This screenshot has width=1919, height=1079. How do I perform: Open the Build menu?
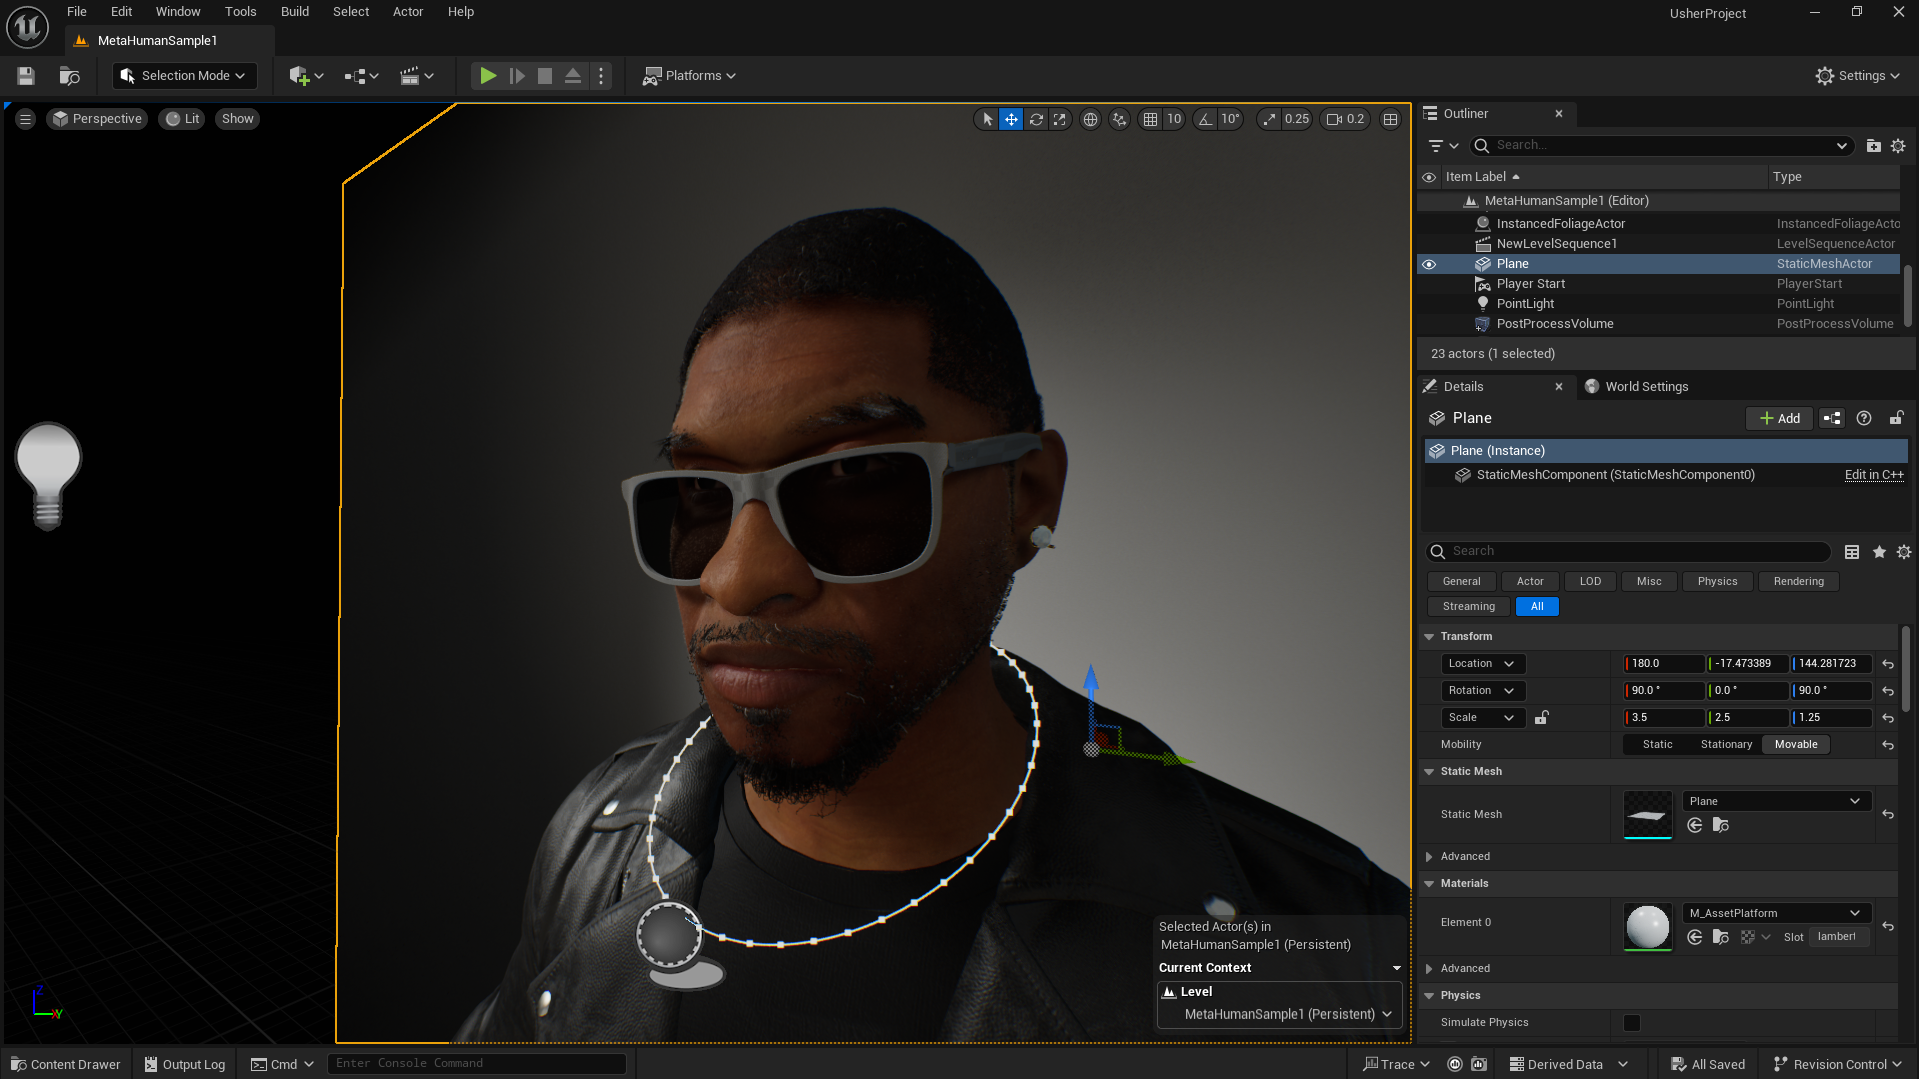pos(295,12)
